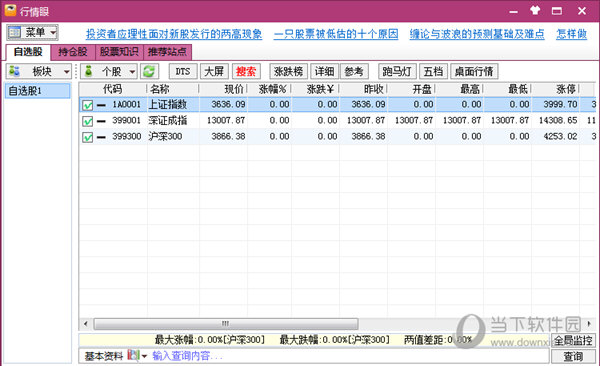Sort by the 名称 column header
Screen dimensions: 600x366
173,89
